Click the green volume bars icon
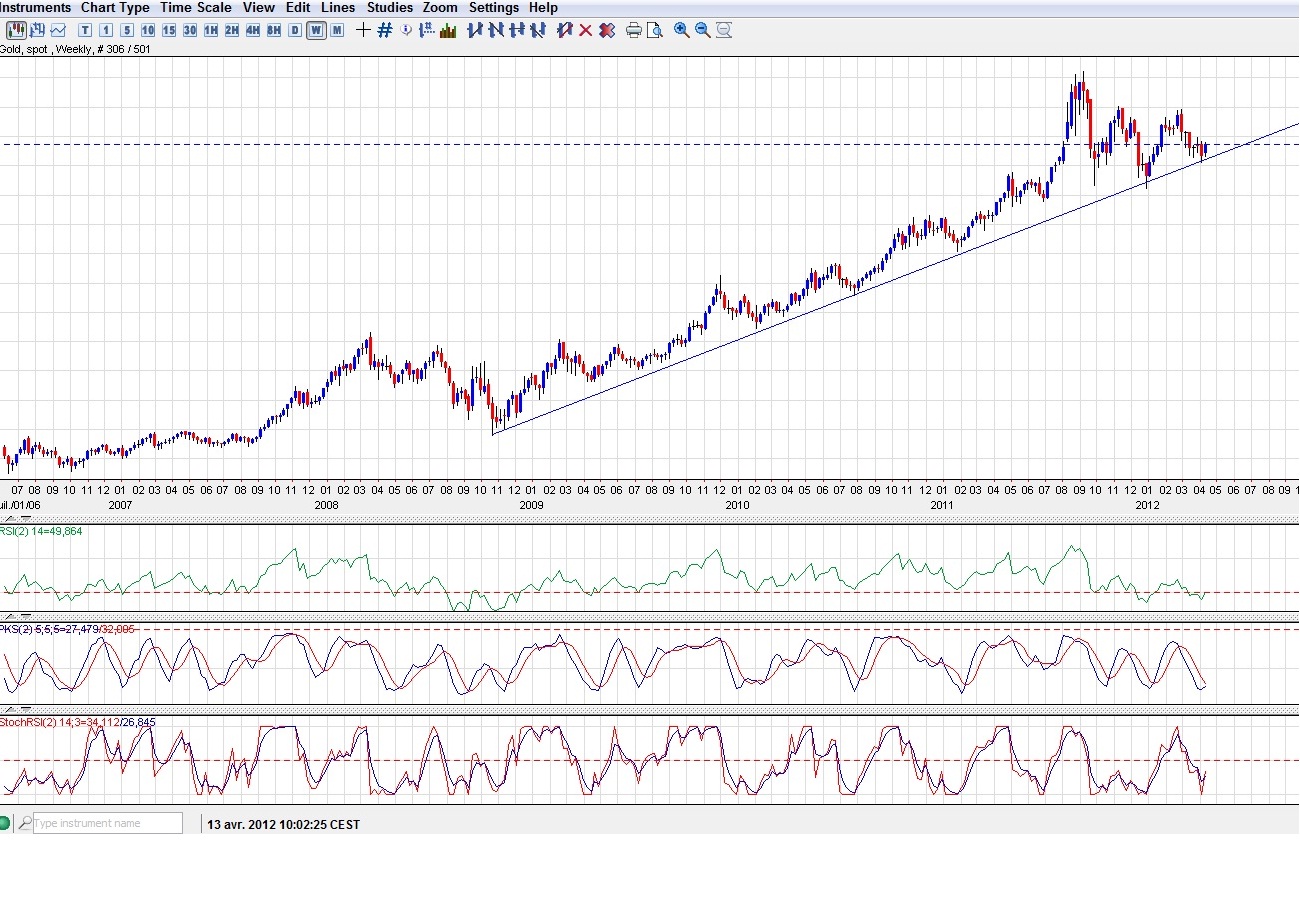1300x900 pixels. [x=448, y=30]
